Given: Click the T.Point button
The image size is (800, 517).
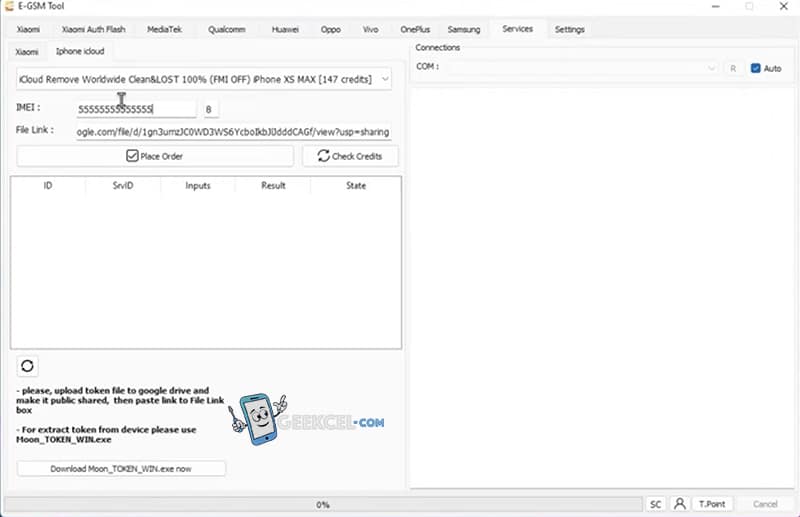Looking at the screenshot, I should pyautogui.click(x=712, y=504).
